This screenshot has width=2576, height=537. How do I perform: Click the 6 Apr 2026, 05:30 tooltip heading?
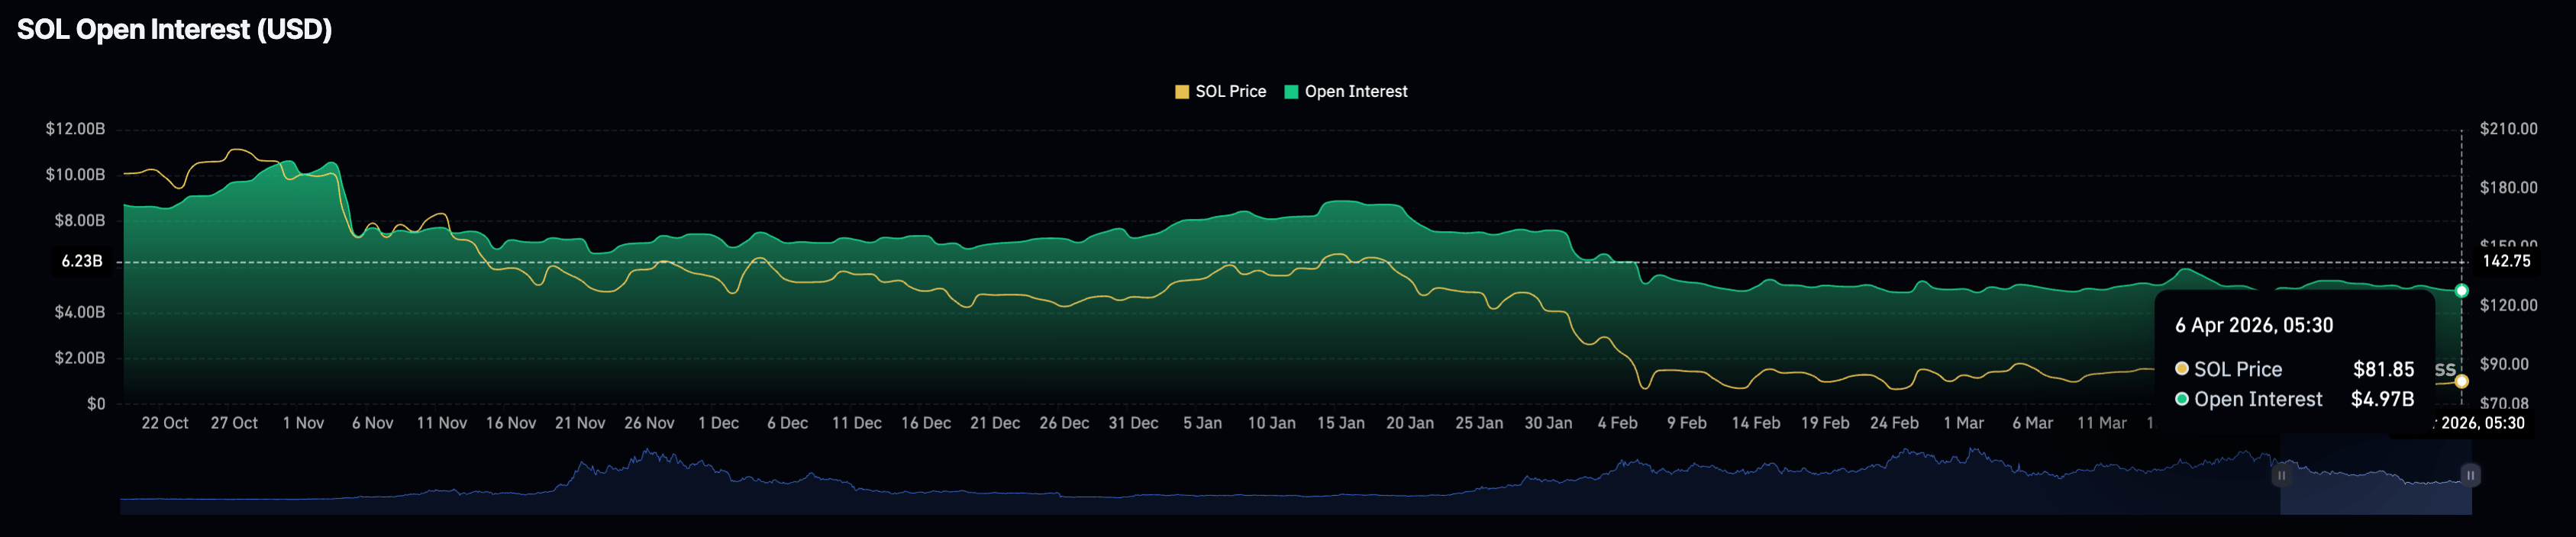pyautogui.click(x=2254, y=325)
